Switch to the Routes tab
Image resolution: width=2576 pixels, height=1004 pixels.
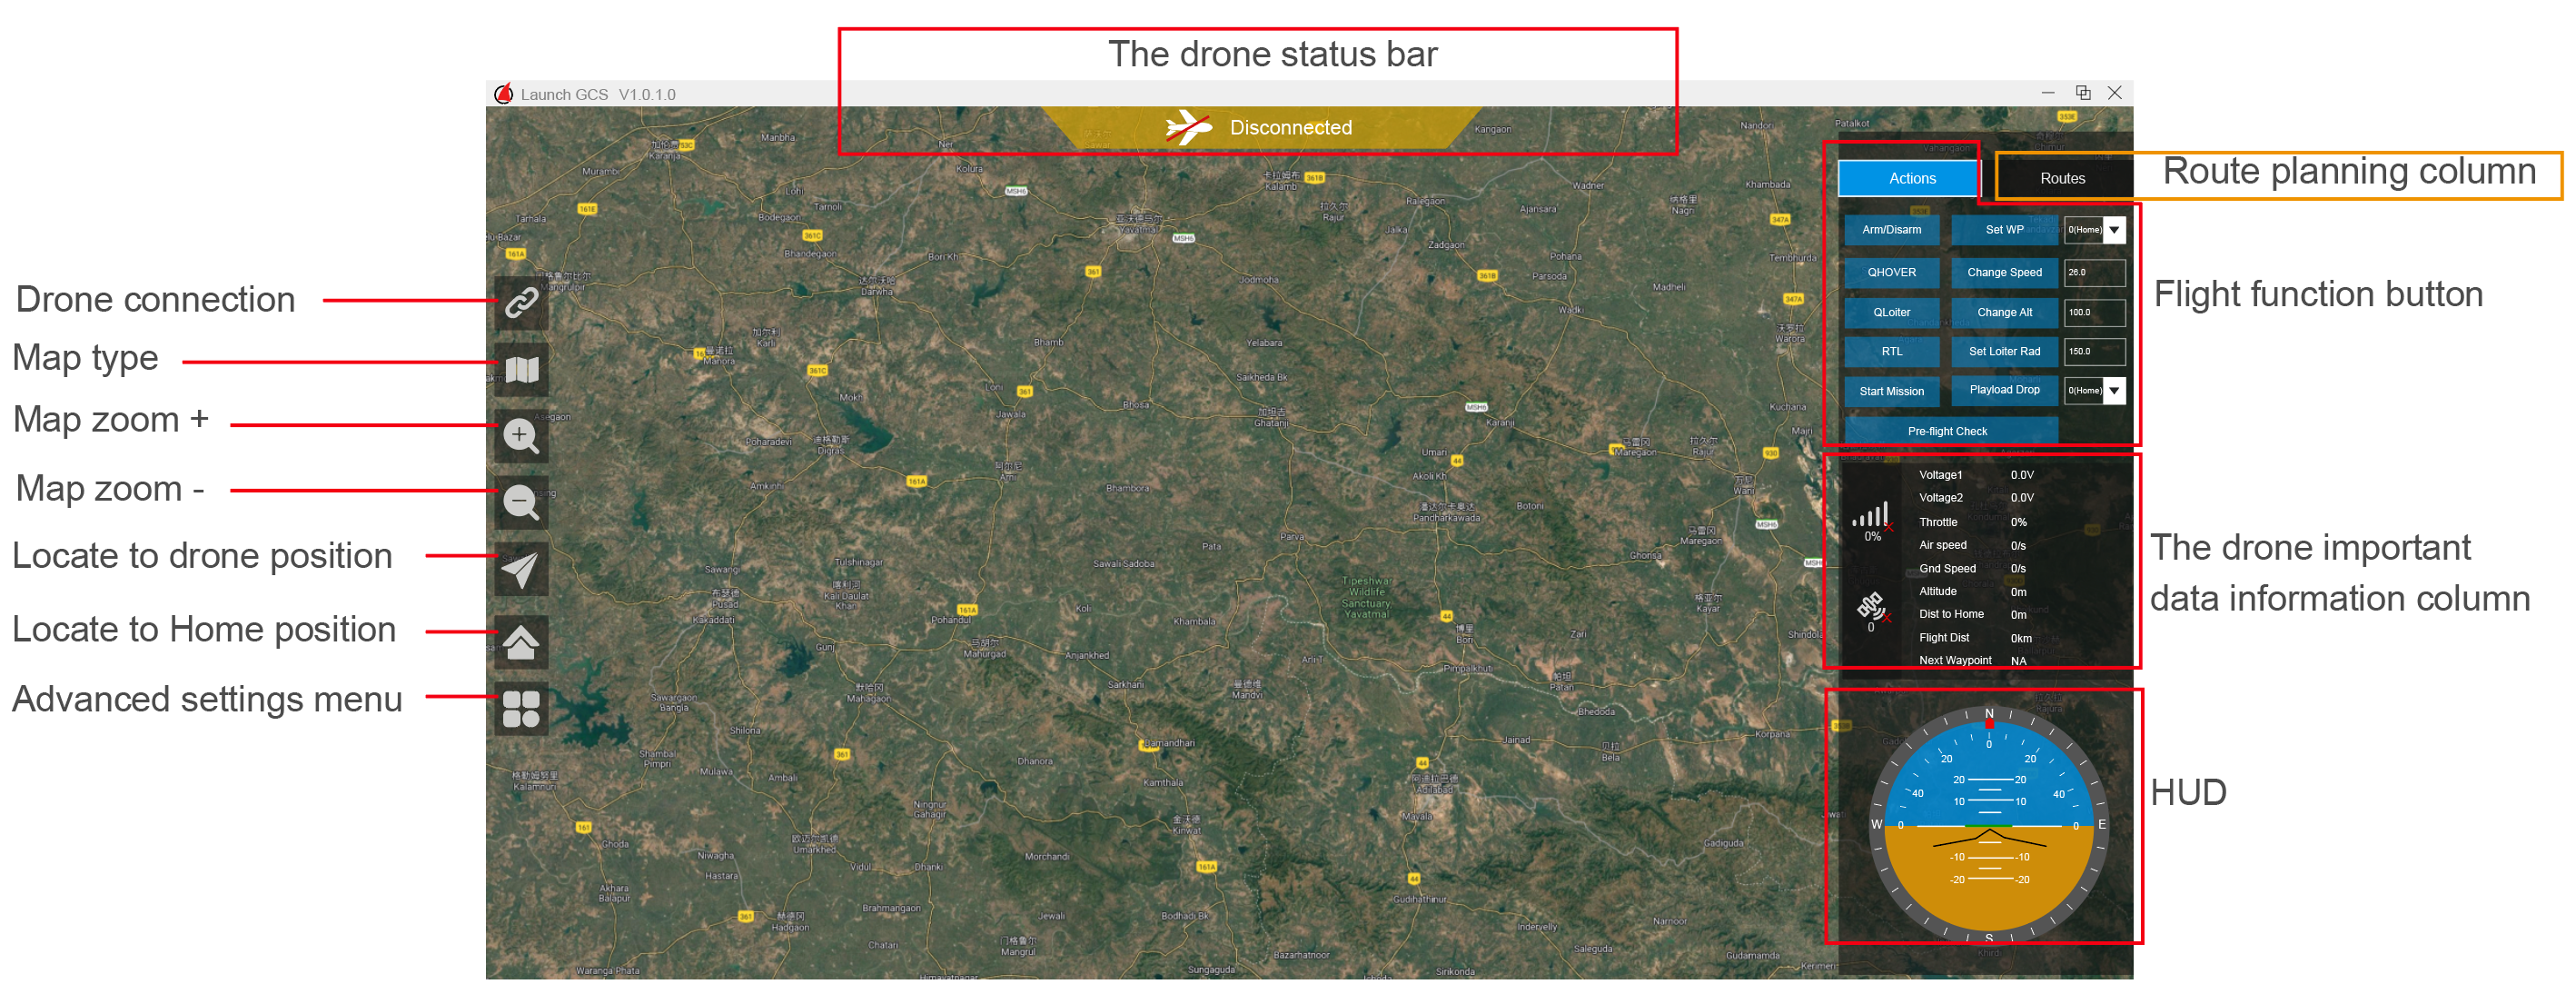click(x=2062, y=178)
